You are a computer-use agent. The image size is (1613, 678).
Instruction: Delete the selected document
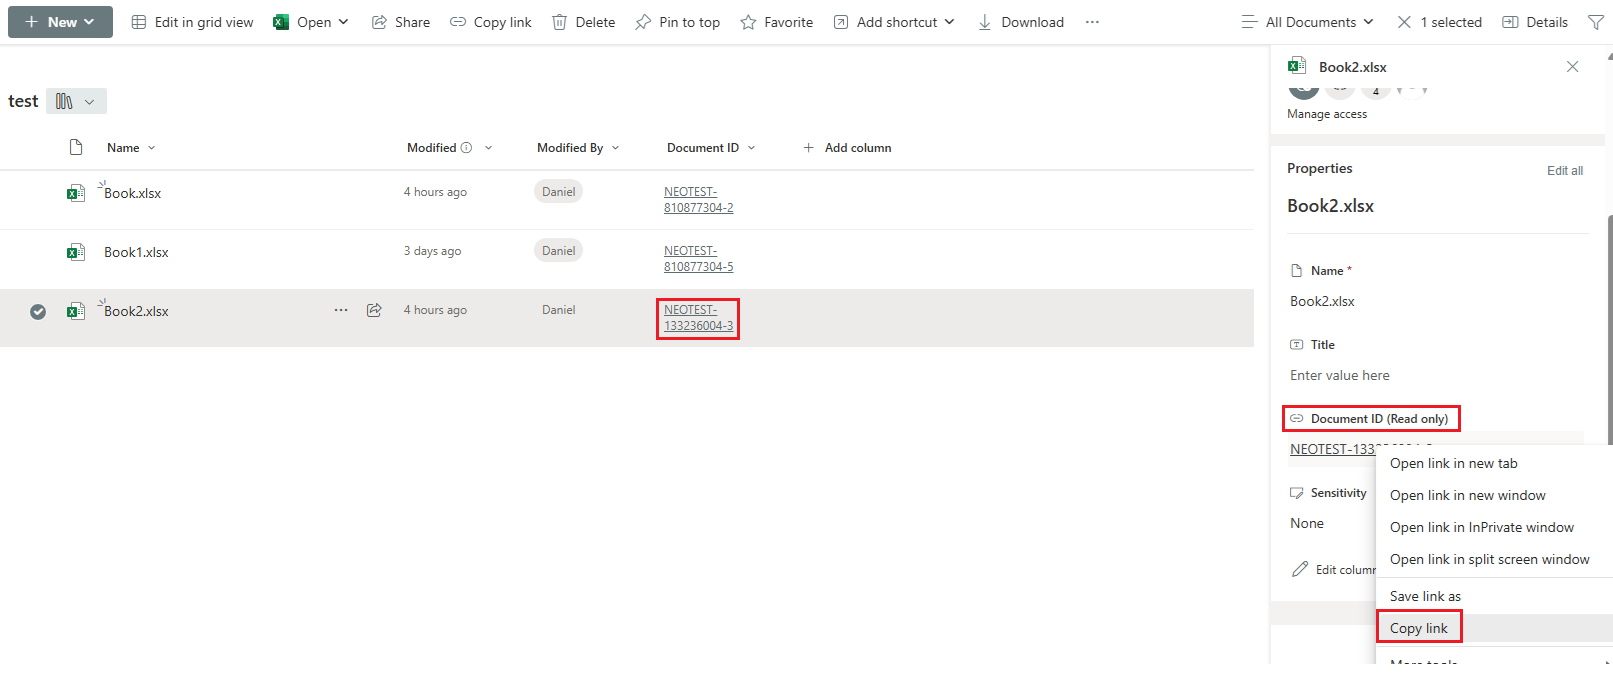[584, 22]
